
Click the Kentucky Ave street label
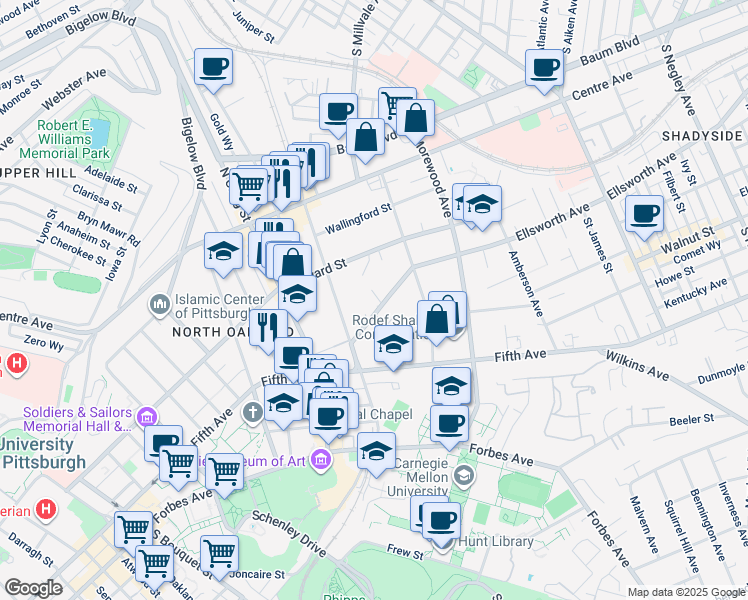pos(696,293)
